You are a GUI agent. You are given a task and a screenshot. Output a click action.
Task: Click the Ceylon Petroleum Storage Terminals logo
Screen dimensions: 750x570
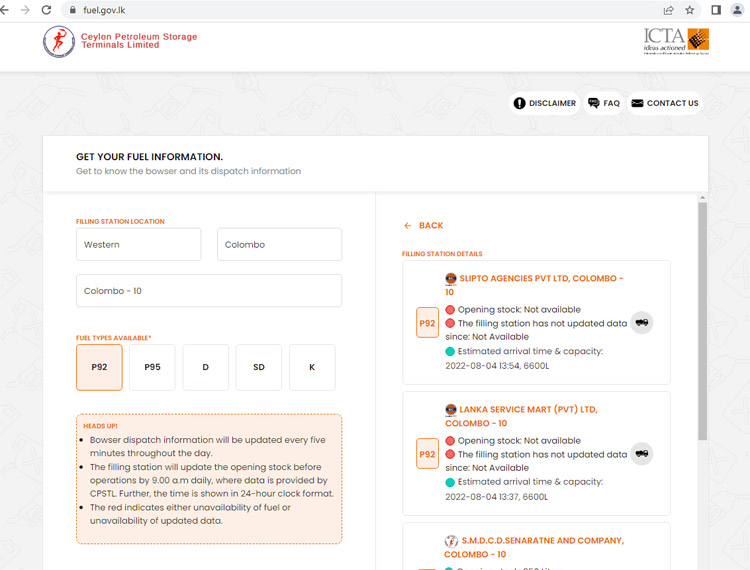click(x=59, y=42)
